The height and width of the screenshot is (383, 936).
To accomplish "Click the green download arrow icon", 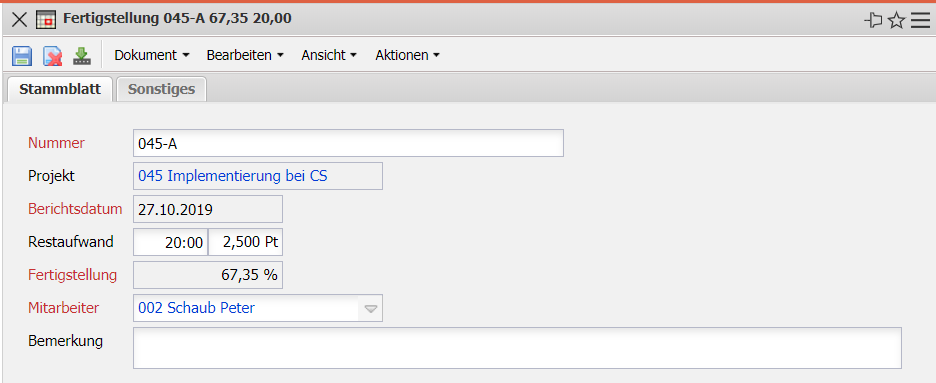I will [x=82, y=55].
